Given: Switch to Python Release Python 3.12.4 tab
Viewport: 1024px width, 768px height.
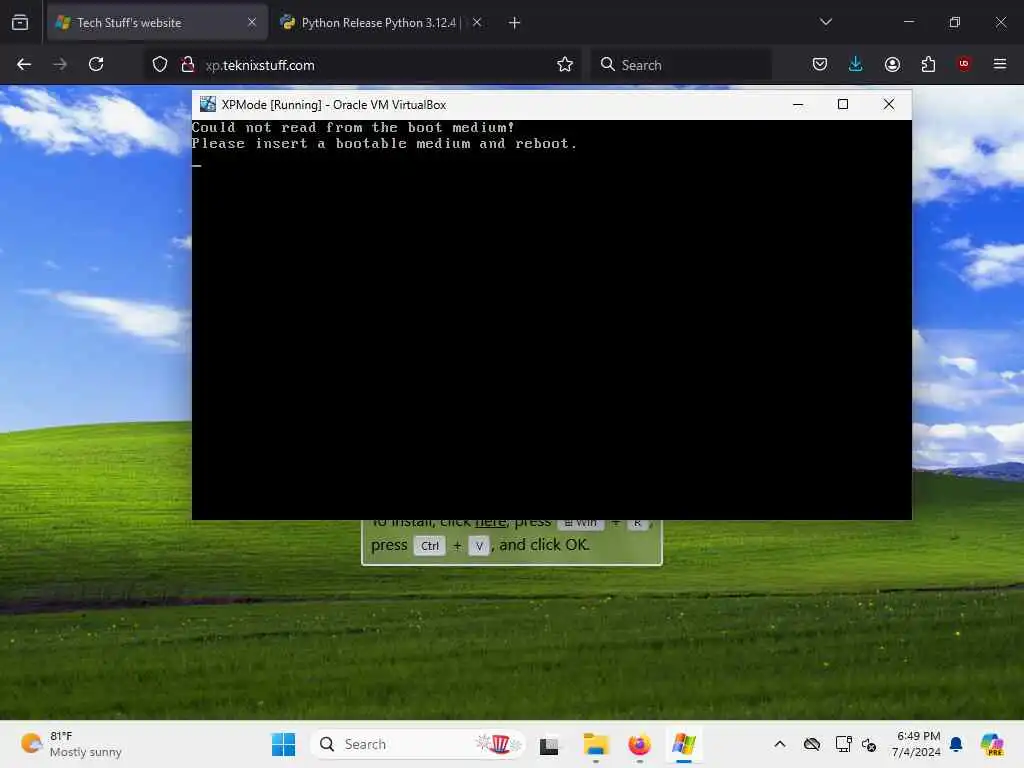Looking at the screenshot, I should pyautogui.click(x=377, y=22).
